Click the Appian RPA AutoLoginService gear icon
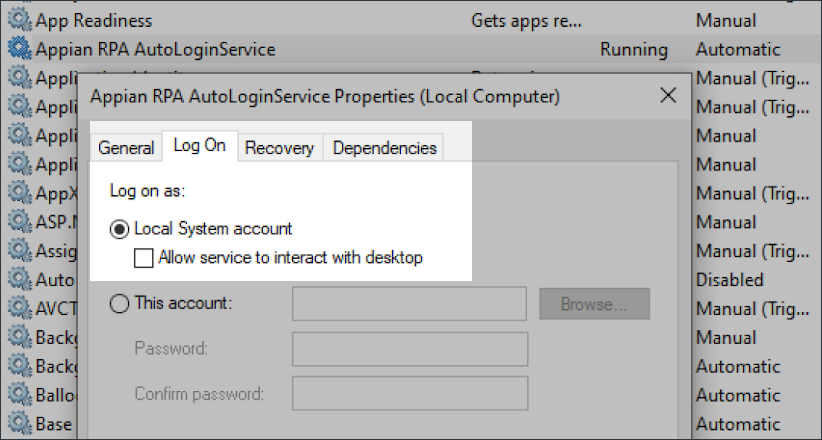Viewport: 822px width, 440px height. click(20, 49)
